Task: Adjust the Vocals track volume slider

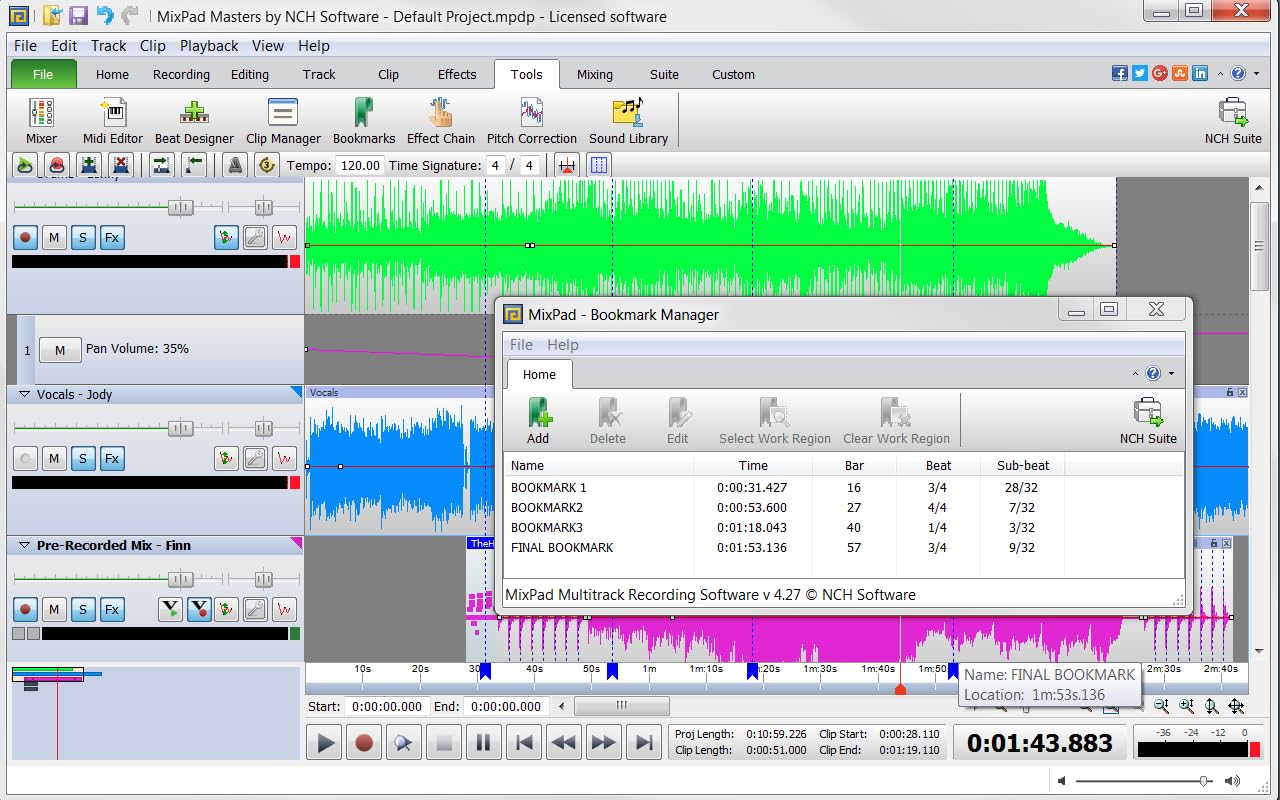Action: [180, 426]
